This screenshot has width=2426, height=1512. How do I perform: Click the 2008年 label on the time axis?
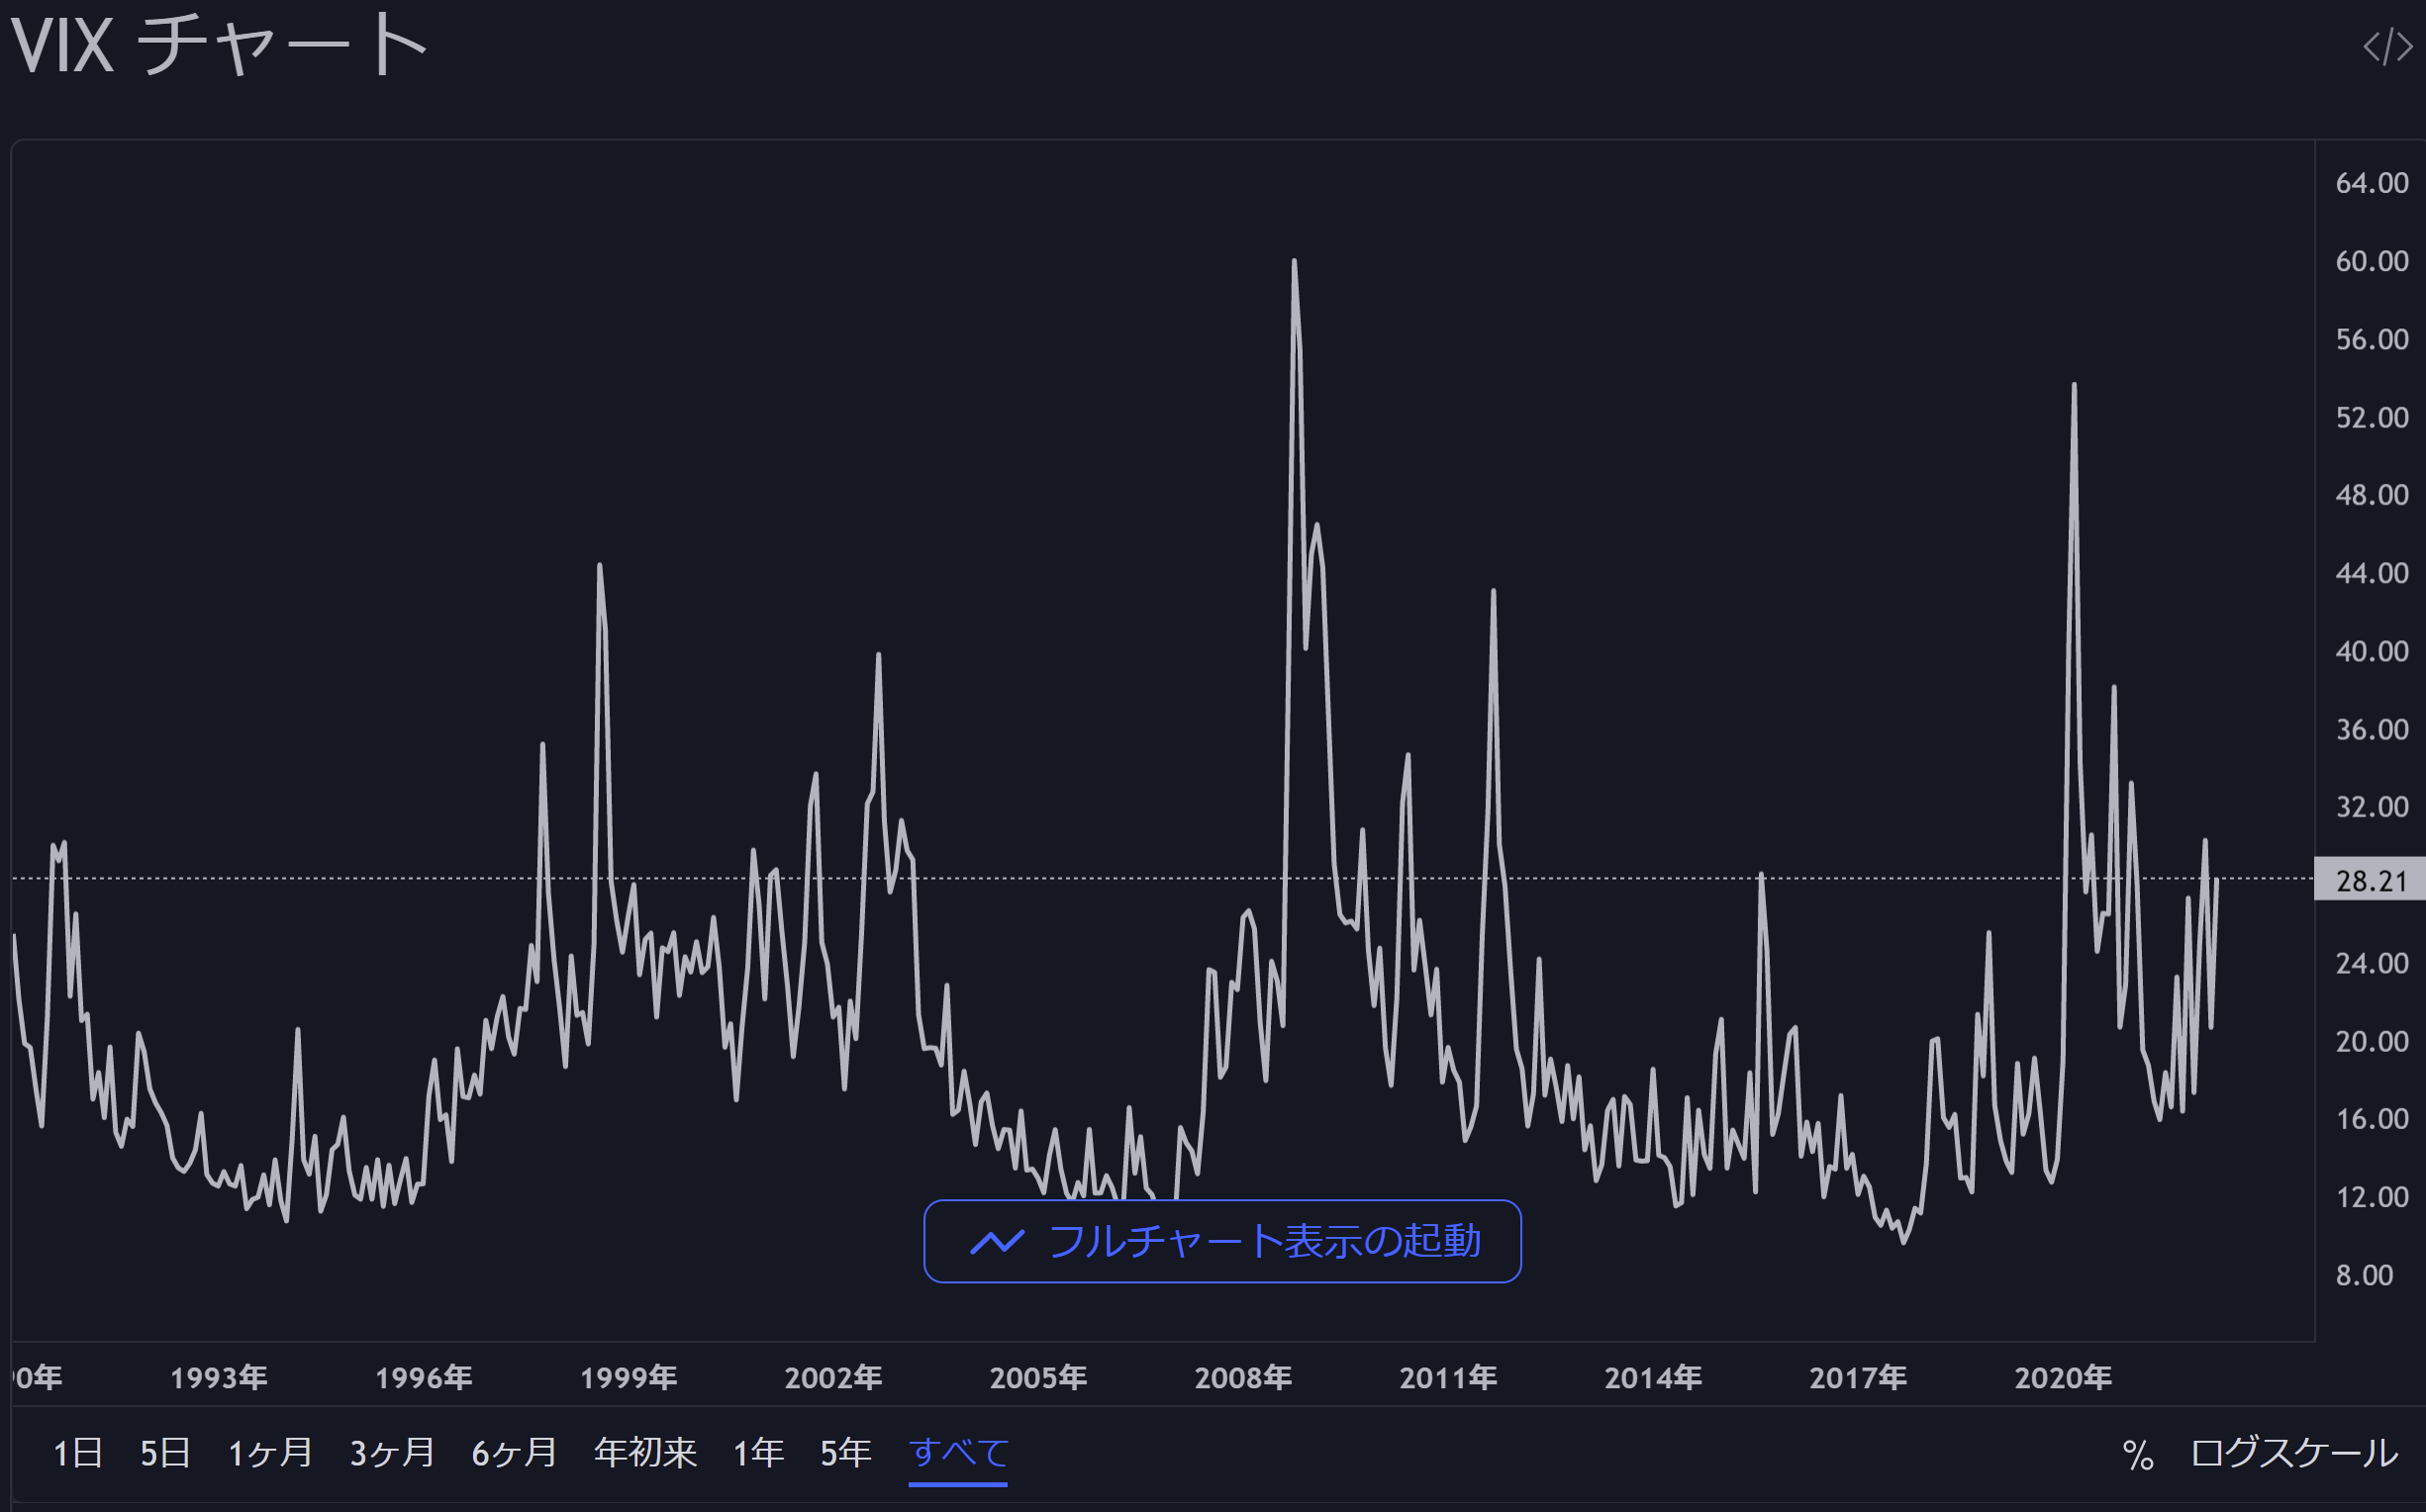(1243, 1377)
